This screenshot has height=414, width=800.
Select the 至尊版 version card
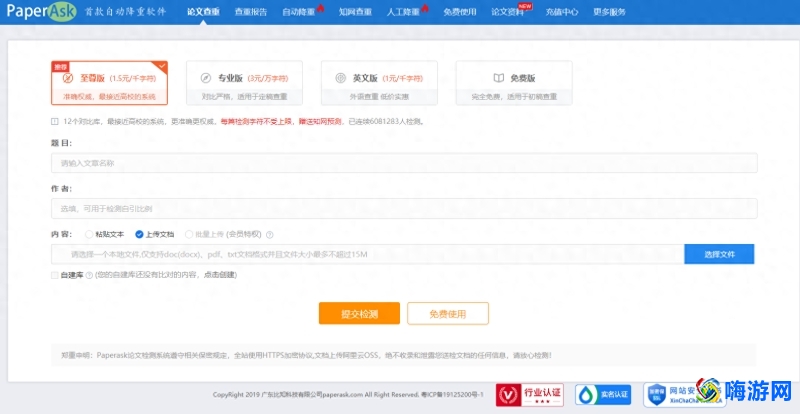[x=109, y=83]
